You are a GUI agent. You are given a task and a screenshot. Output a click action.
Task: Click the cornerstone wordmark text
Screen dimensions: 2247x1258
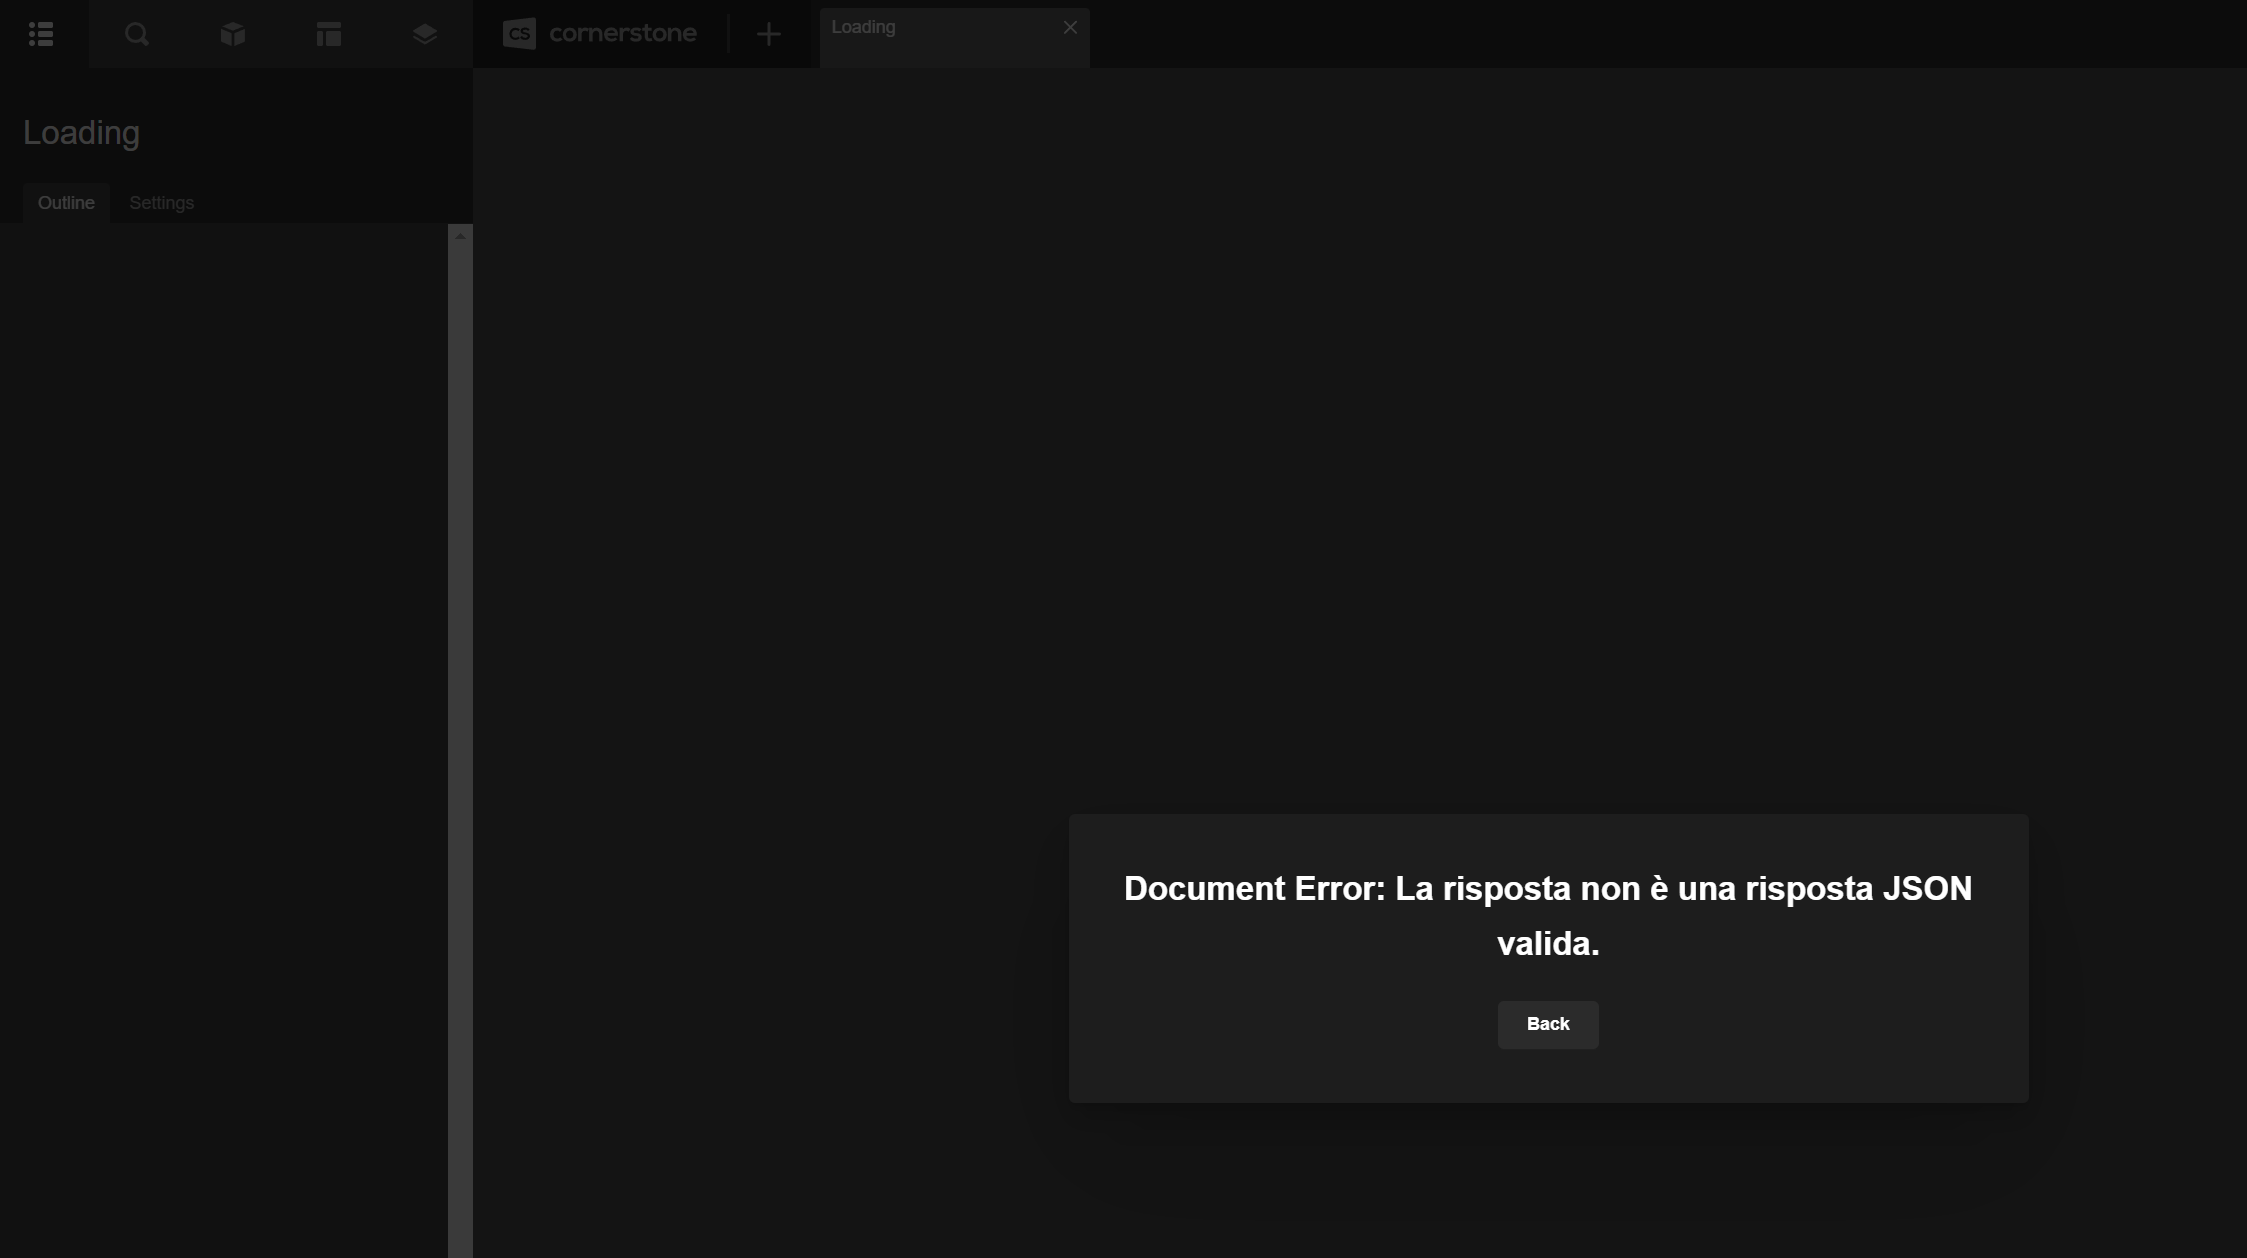tap(622, 33)
